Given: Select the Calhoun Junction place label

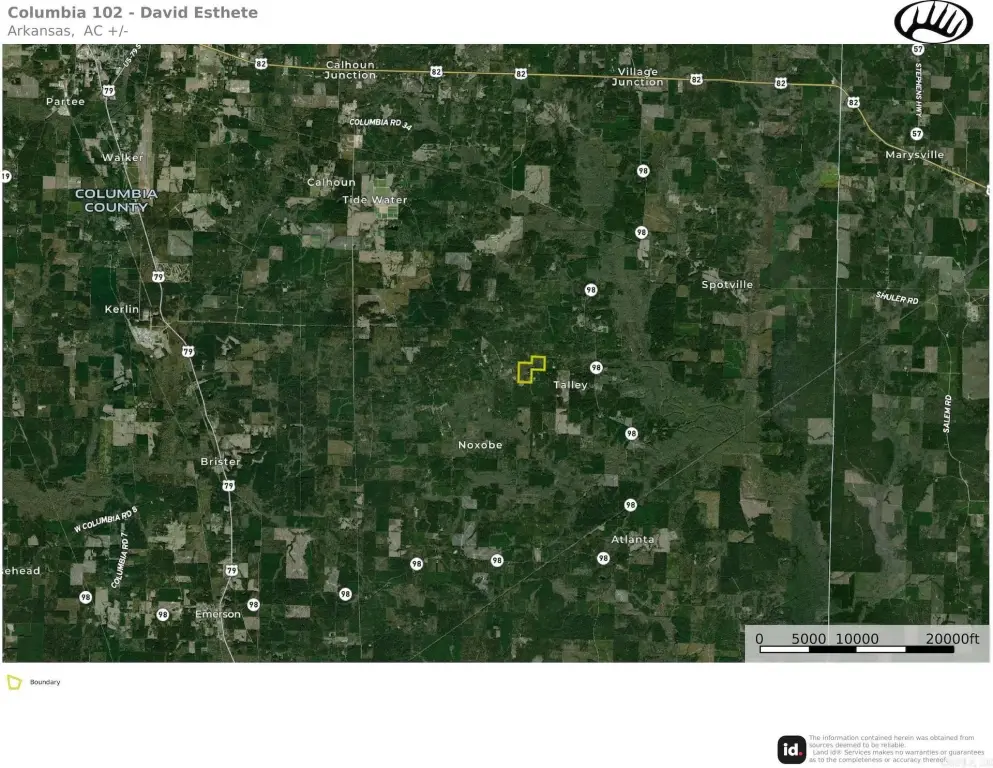Looking at the screenshot, I should [x=350, y=70].
